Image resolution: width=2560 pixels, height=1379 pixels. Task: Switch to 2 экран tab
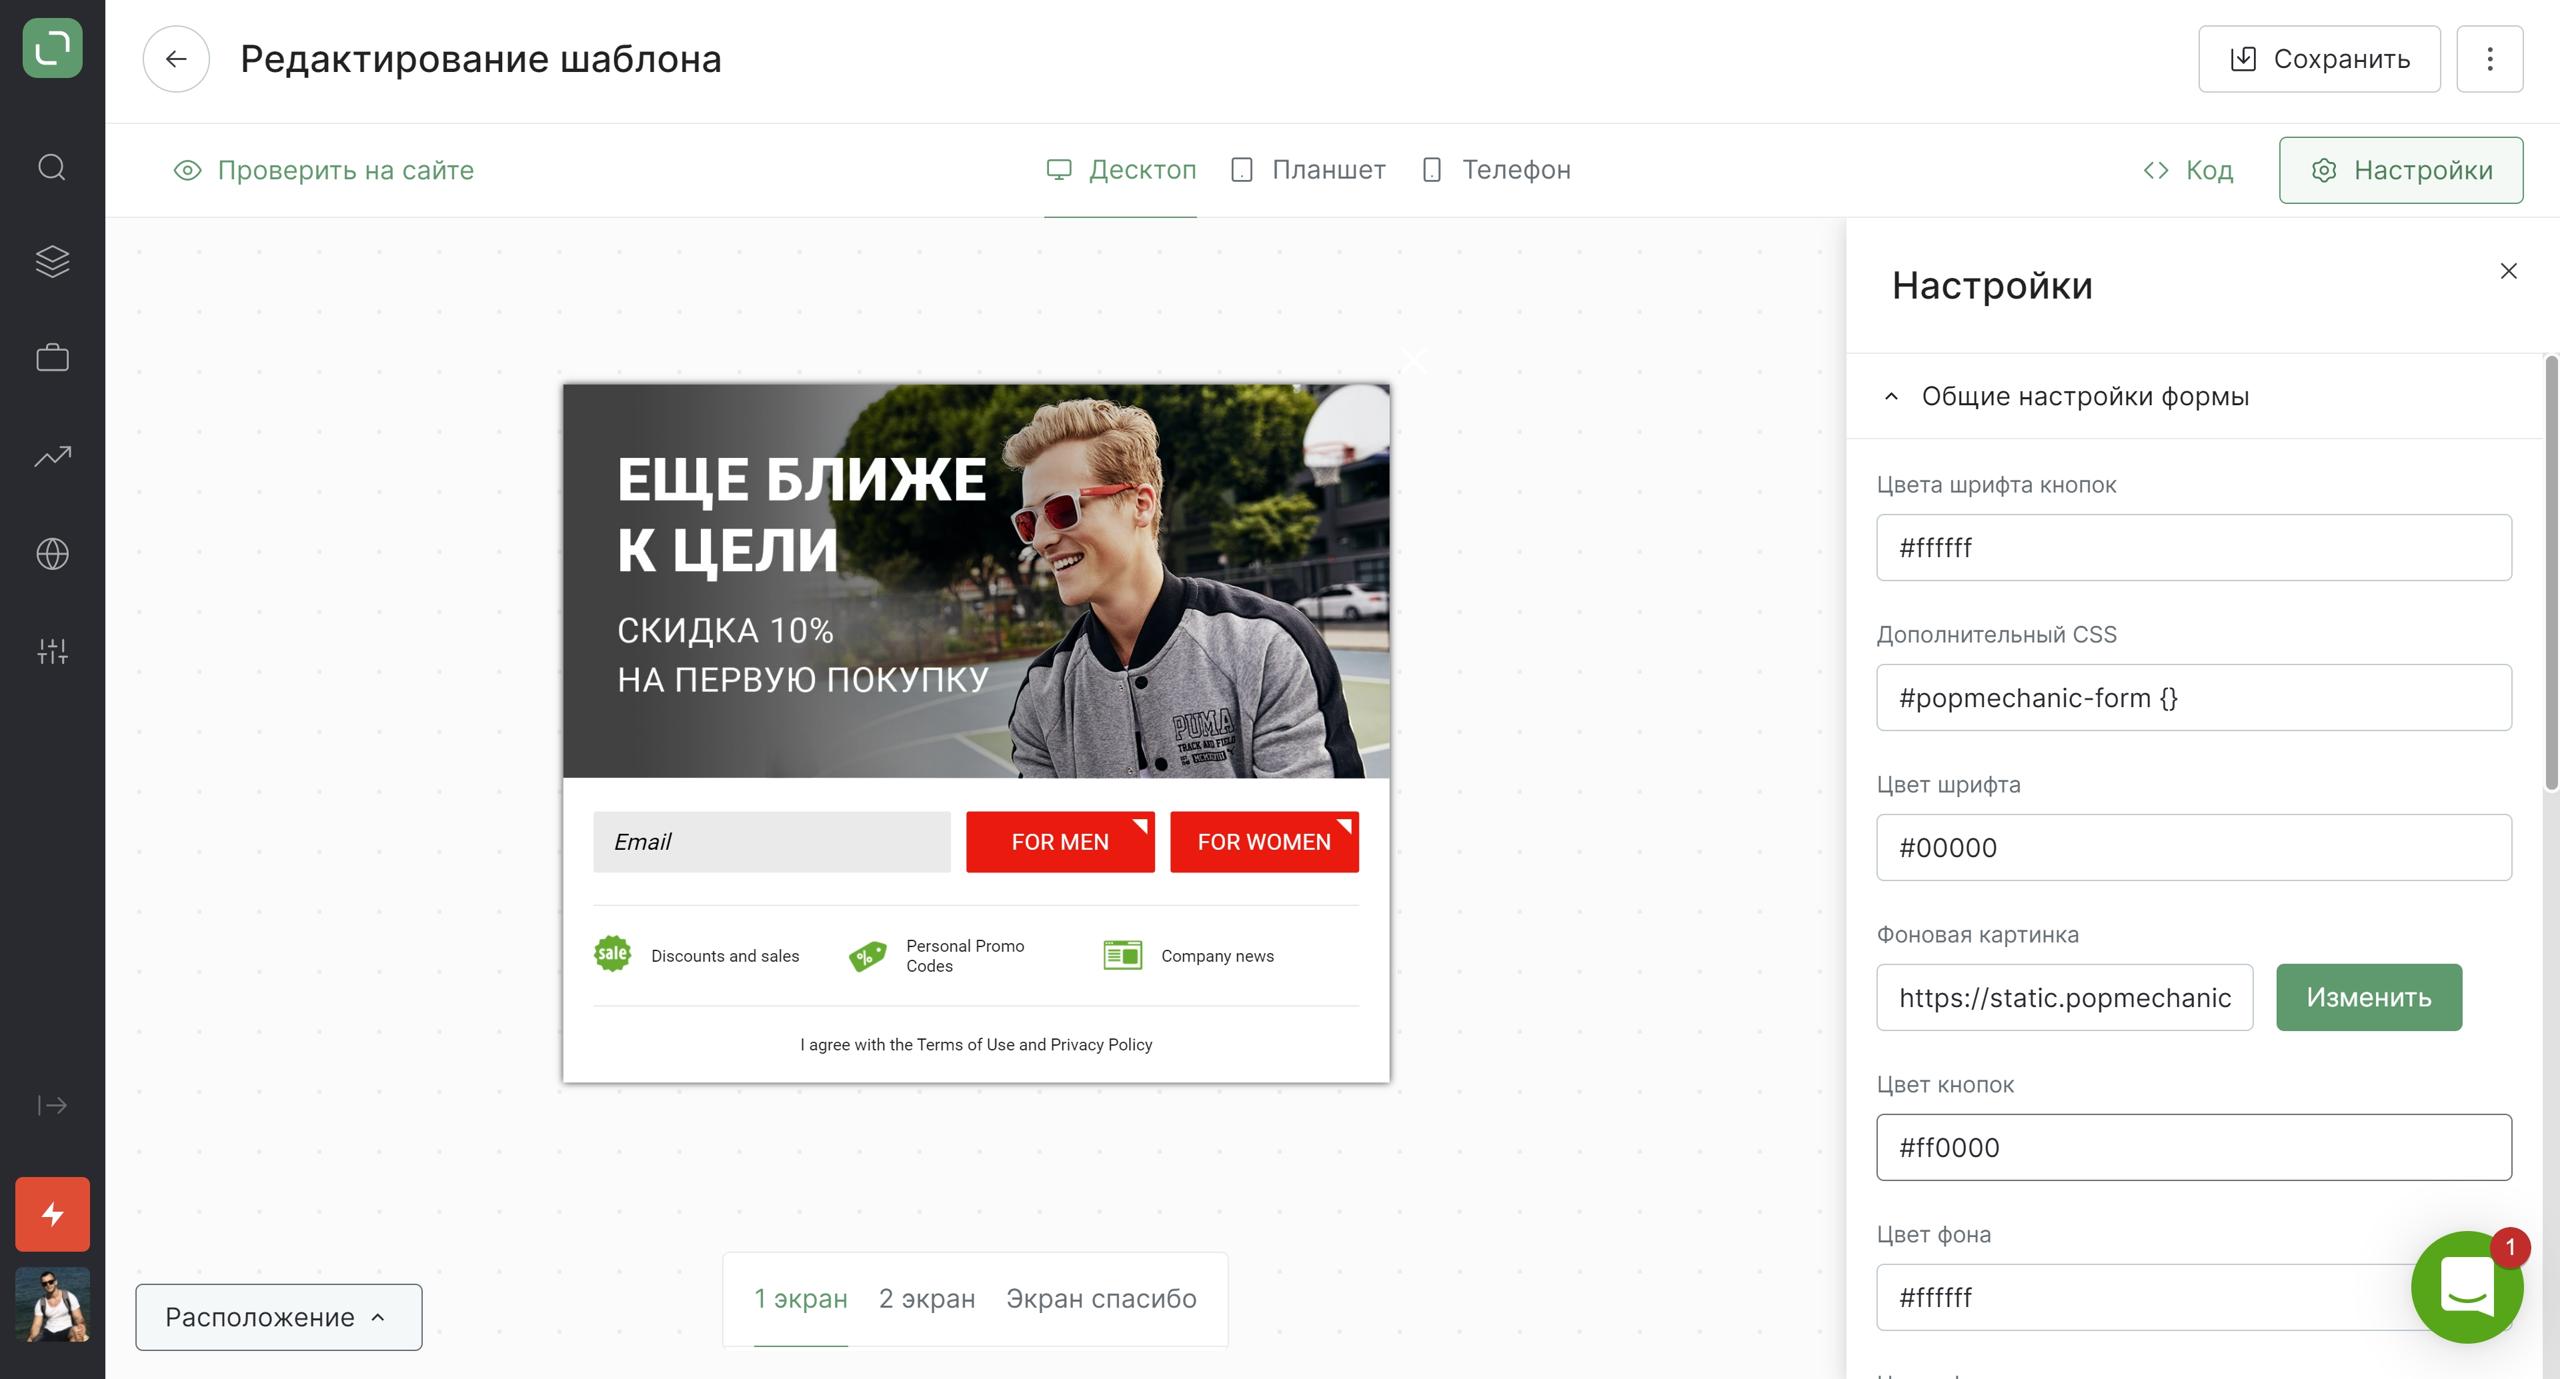coord(926,1298)
